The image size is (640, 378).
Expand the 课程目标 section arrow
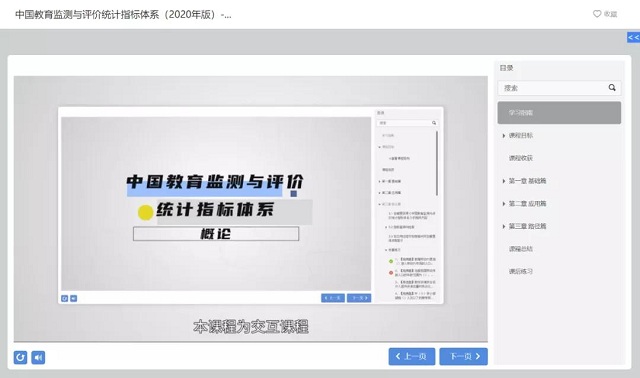pyautogui.click(x=504, y=136)
